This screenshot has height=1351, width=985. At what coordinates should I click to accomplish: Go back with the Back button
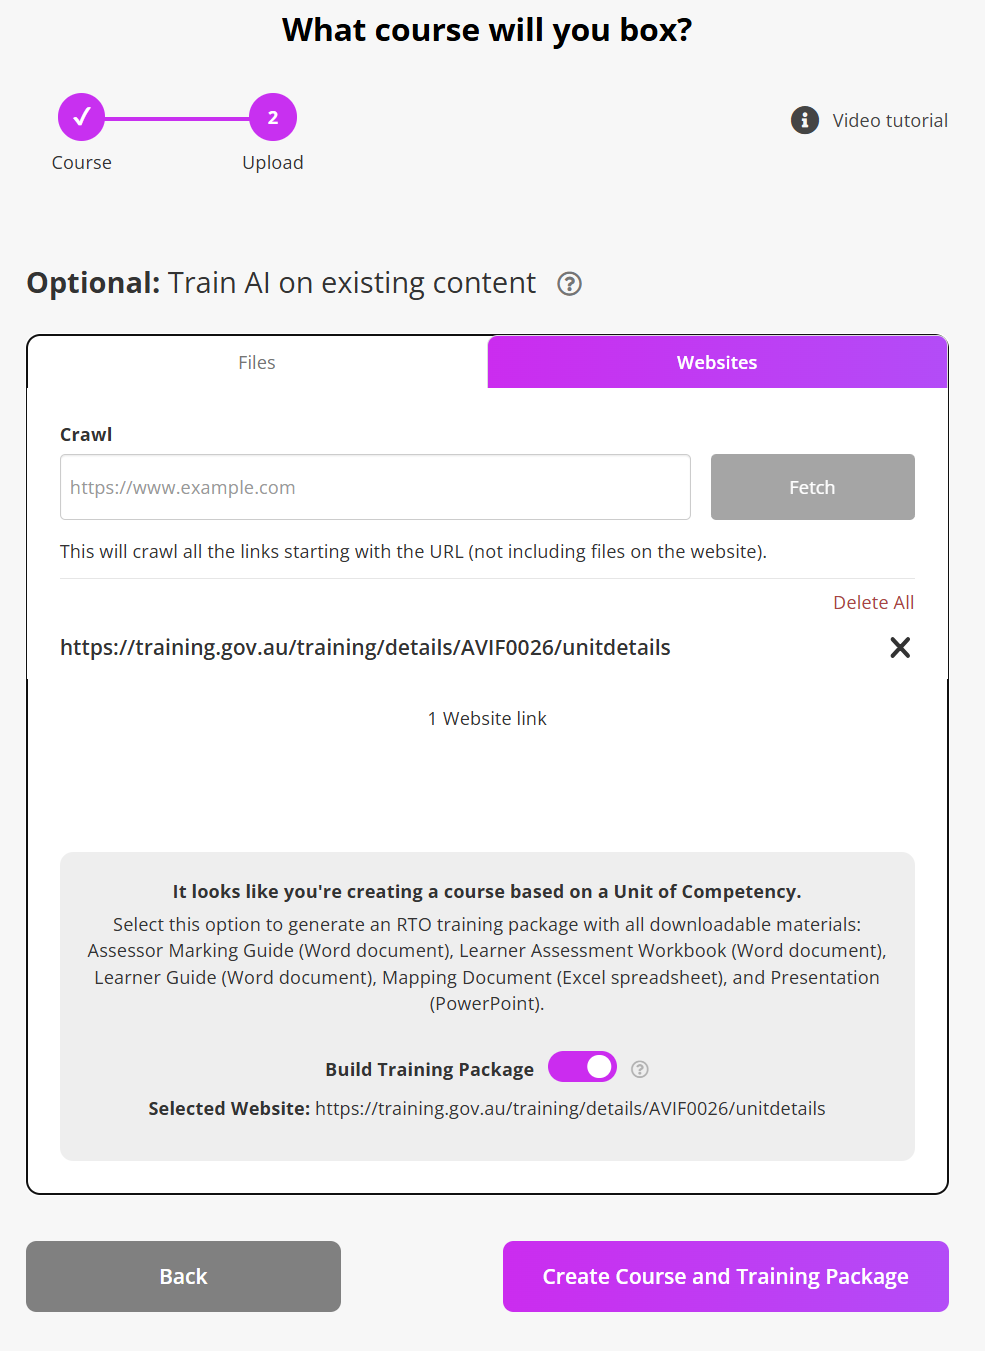coord(183,1276)
